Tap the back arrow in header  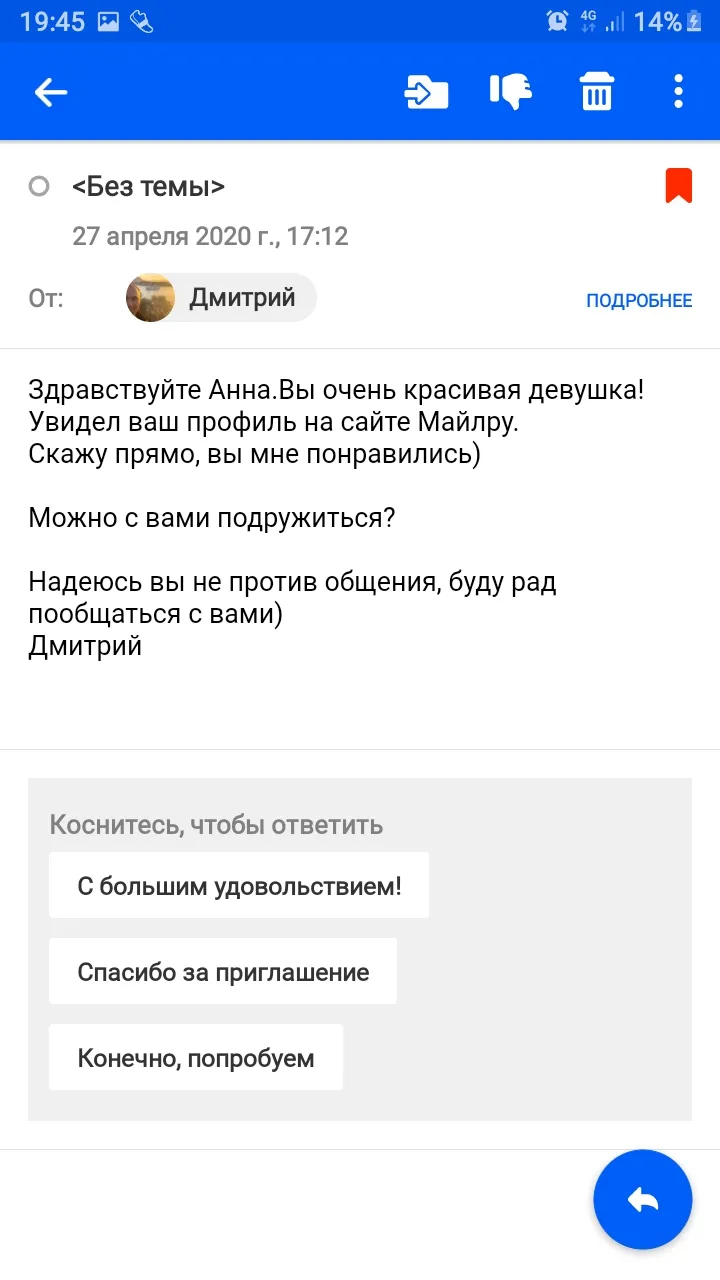tap(51, 93)
